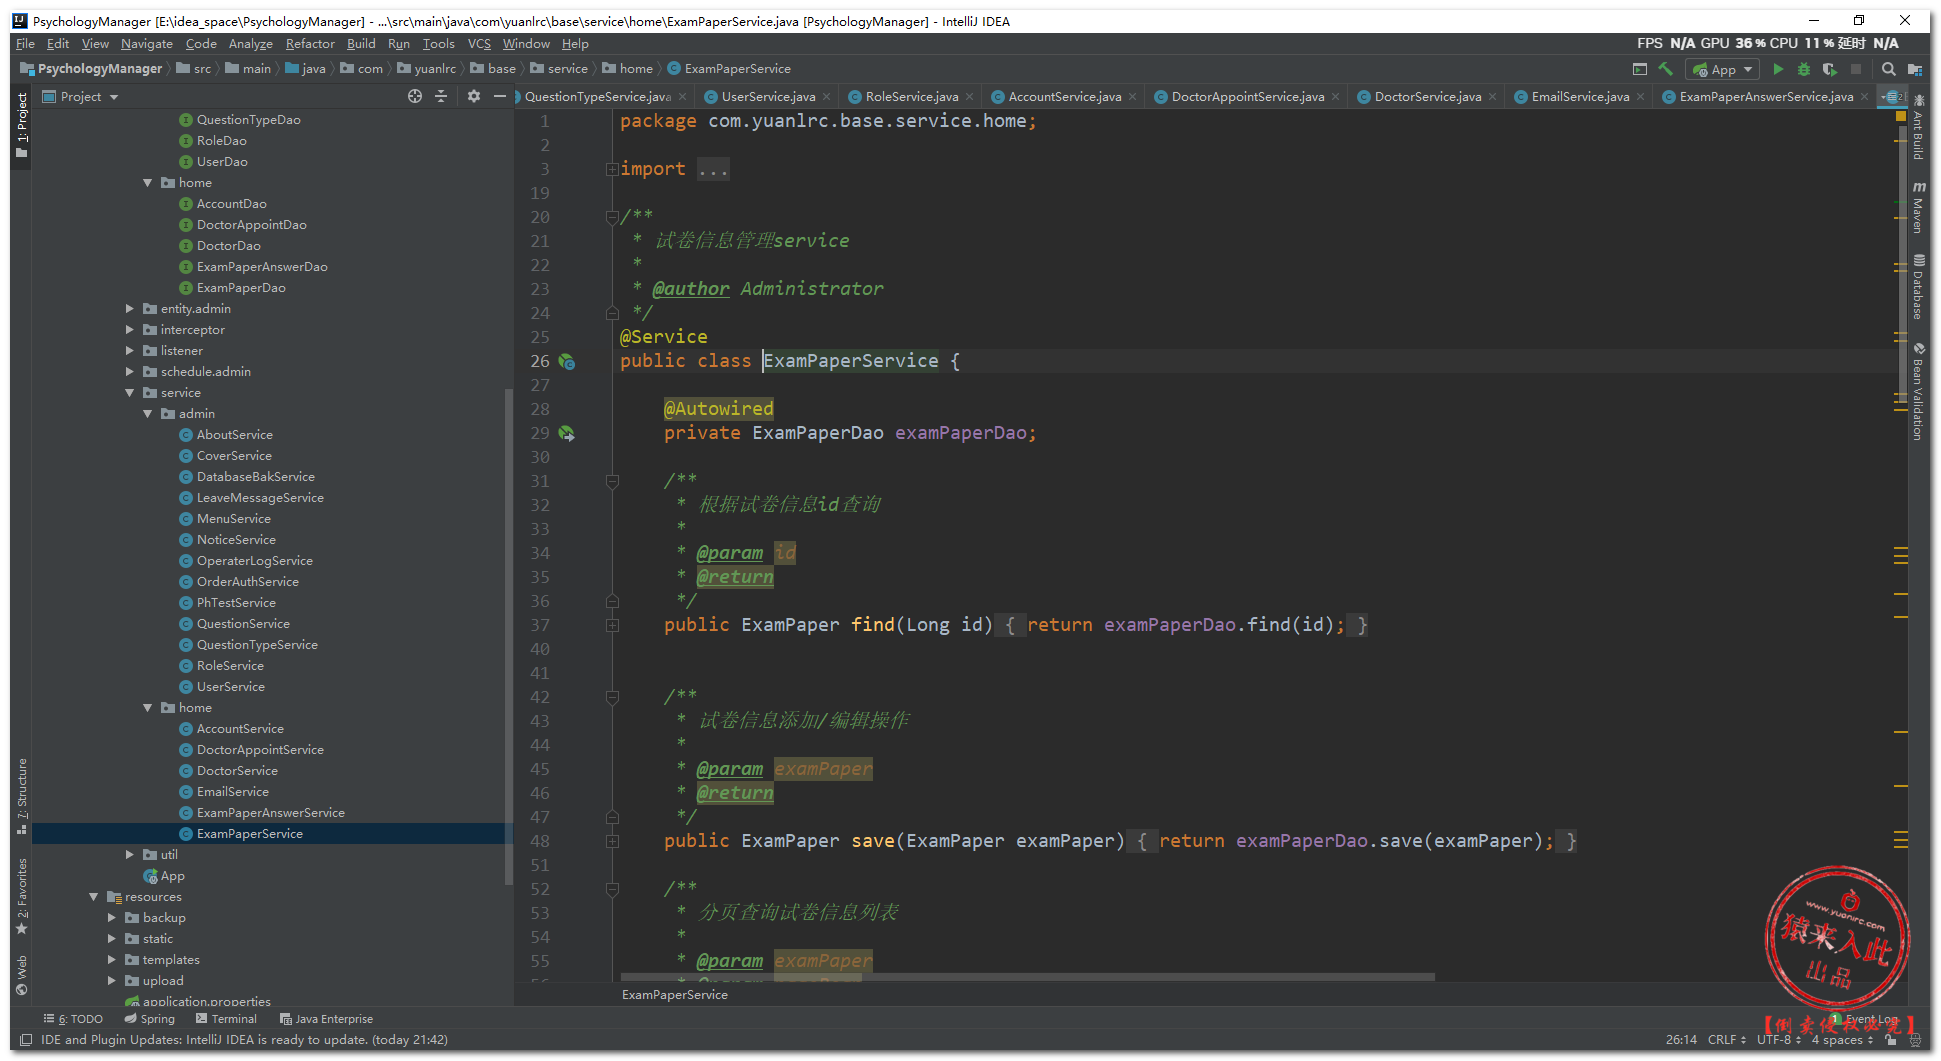Open the App run configuration dropdown

pos(1723,69)
